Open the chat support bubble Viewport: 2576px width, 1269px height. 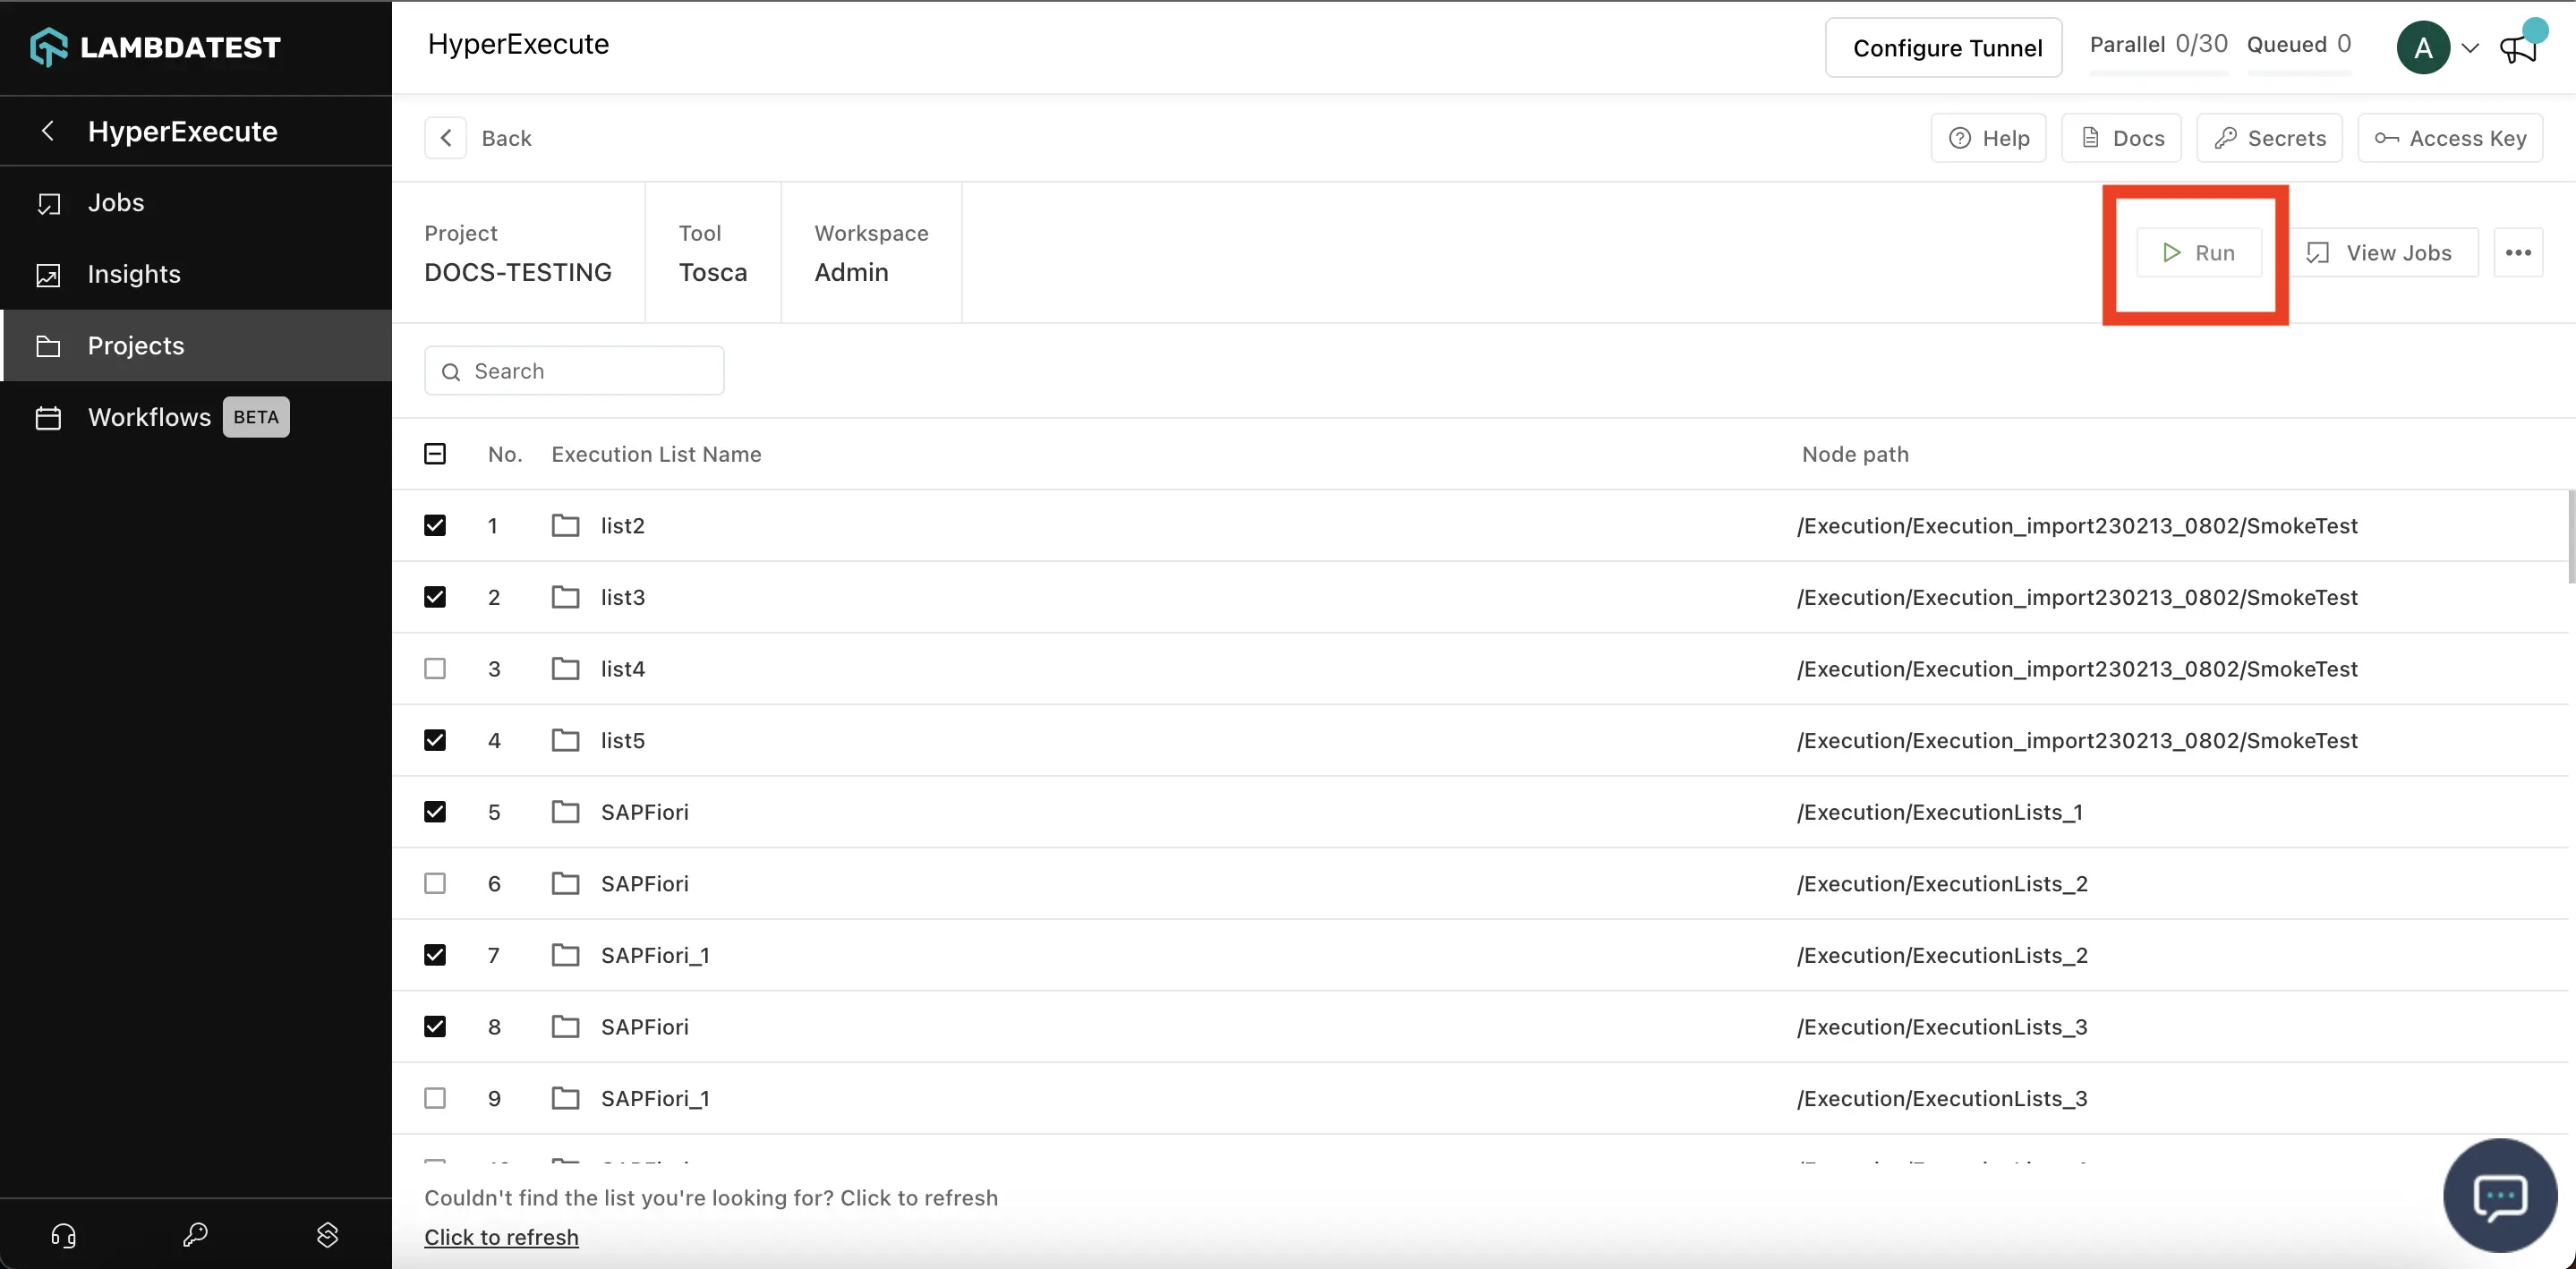click(x=2499, y=1196)
